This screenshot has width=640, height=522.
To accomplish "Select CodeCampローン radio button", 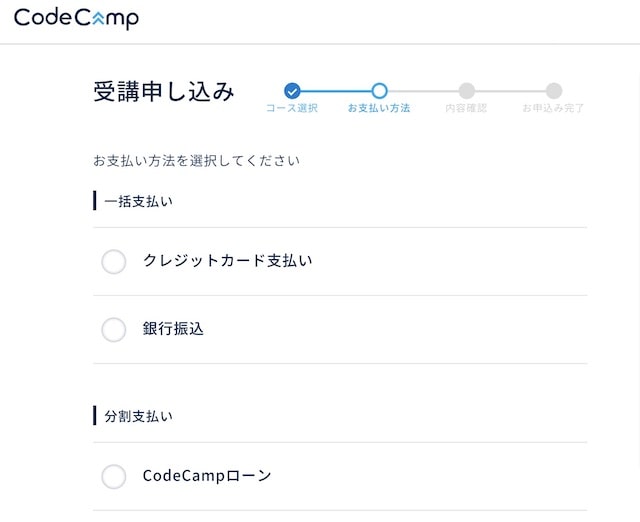I will point(113,476).
